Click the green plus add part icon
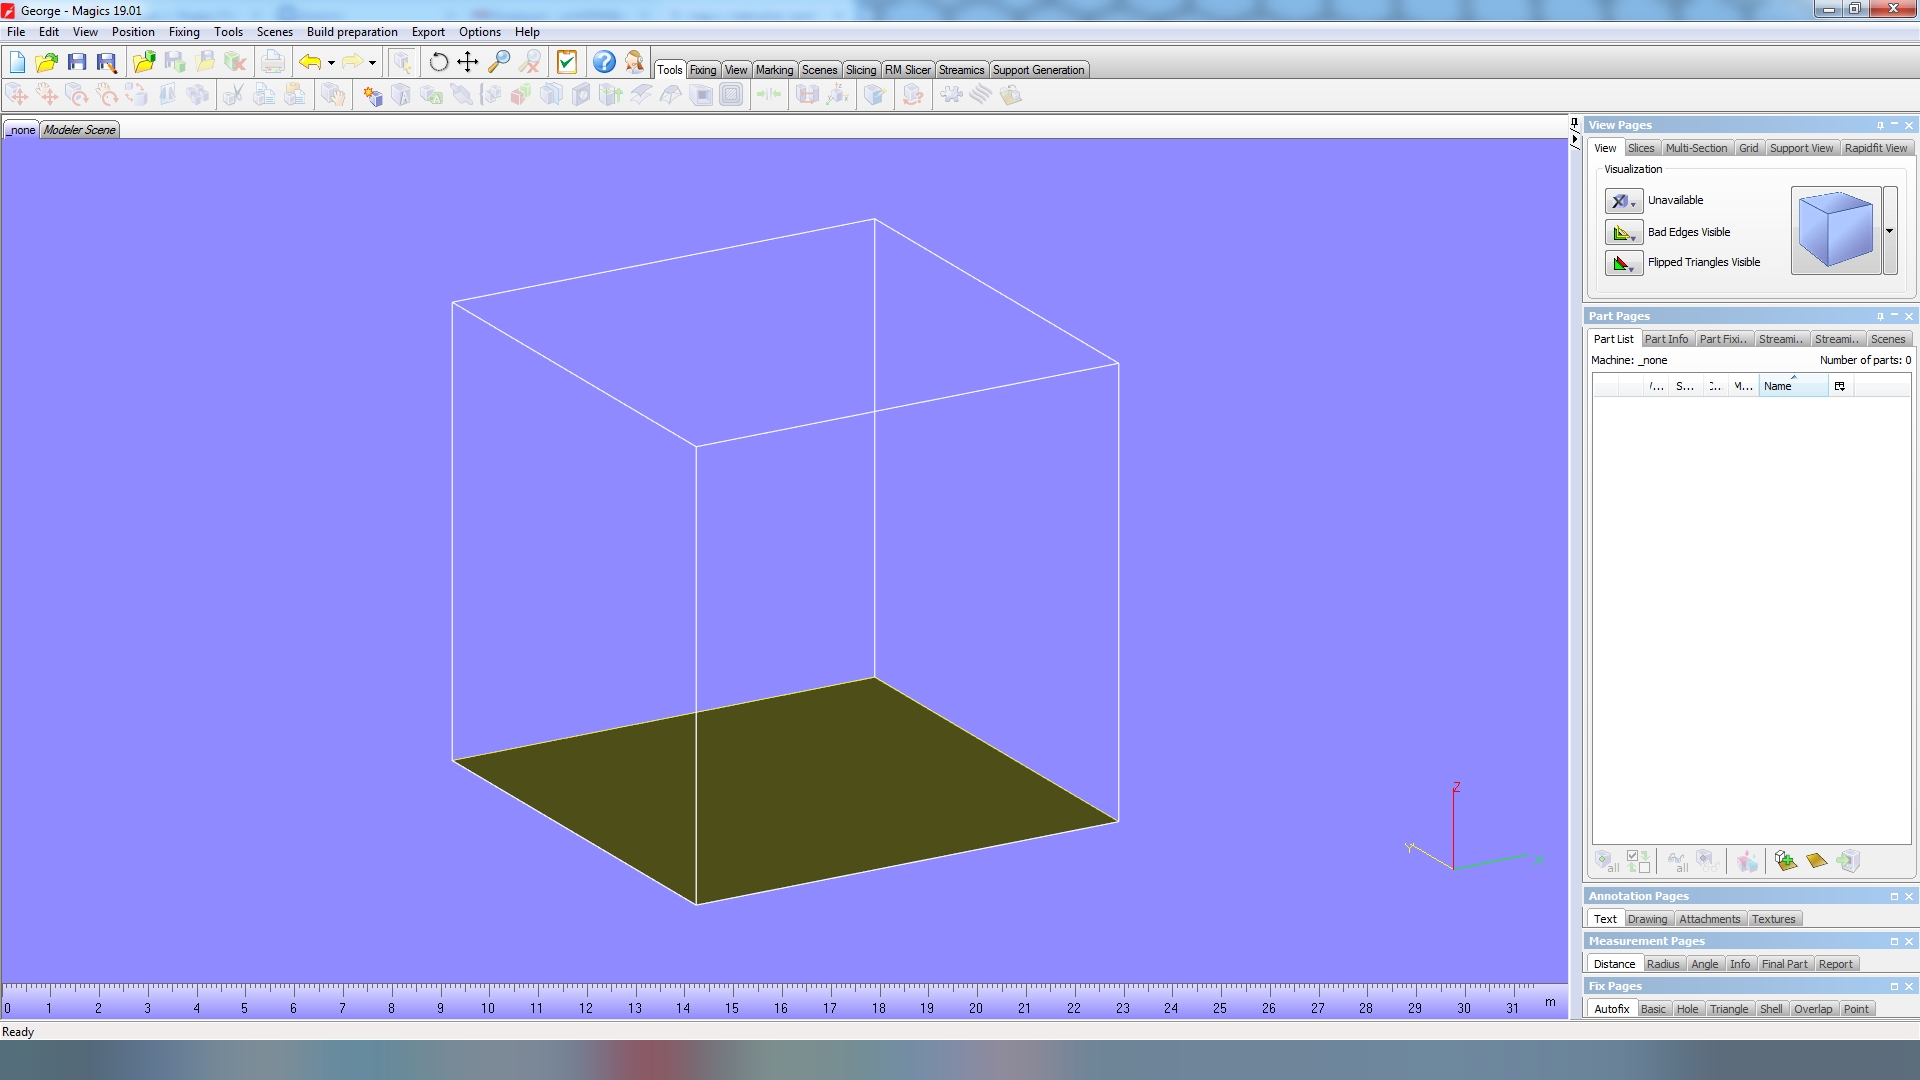The width and height of the screenshot is (1920, 1080). click(1785, 861)
